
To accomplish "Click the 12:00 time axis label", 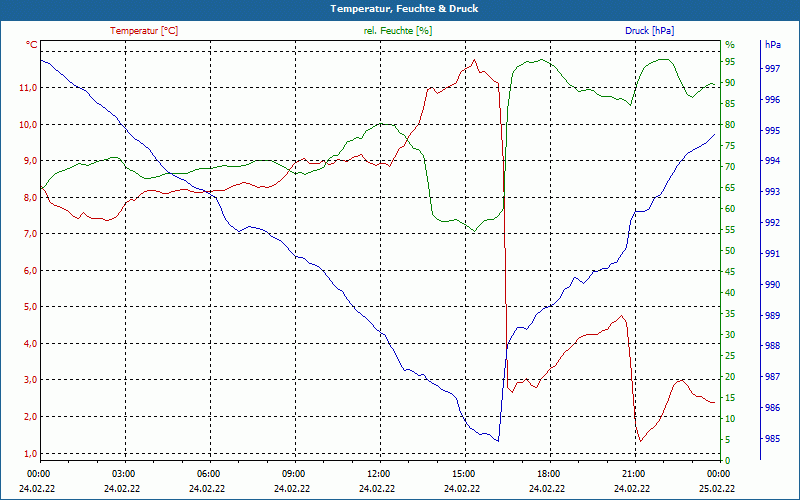I will (378, 474).
